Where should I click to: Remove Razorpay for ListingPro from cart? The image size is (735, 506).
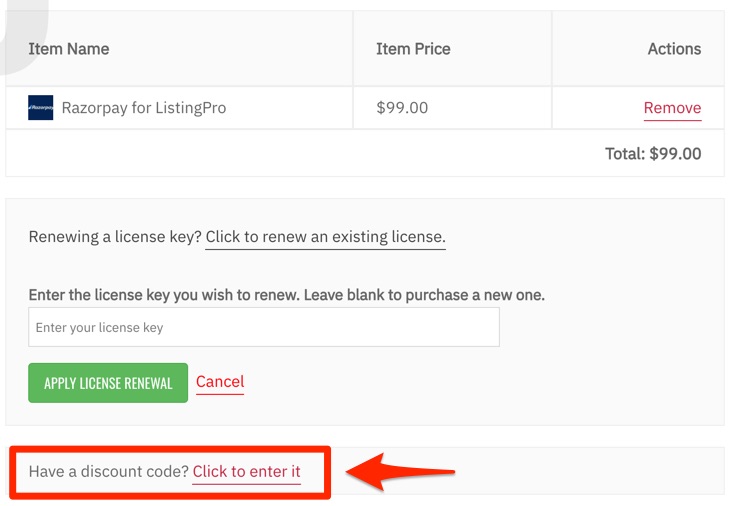(x=672, y=108)
